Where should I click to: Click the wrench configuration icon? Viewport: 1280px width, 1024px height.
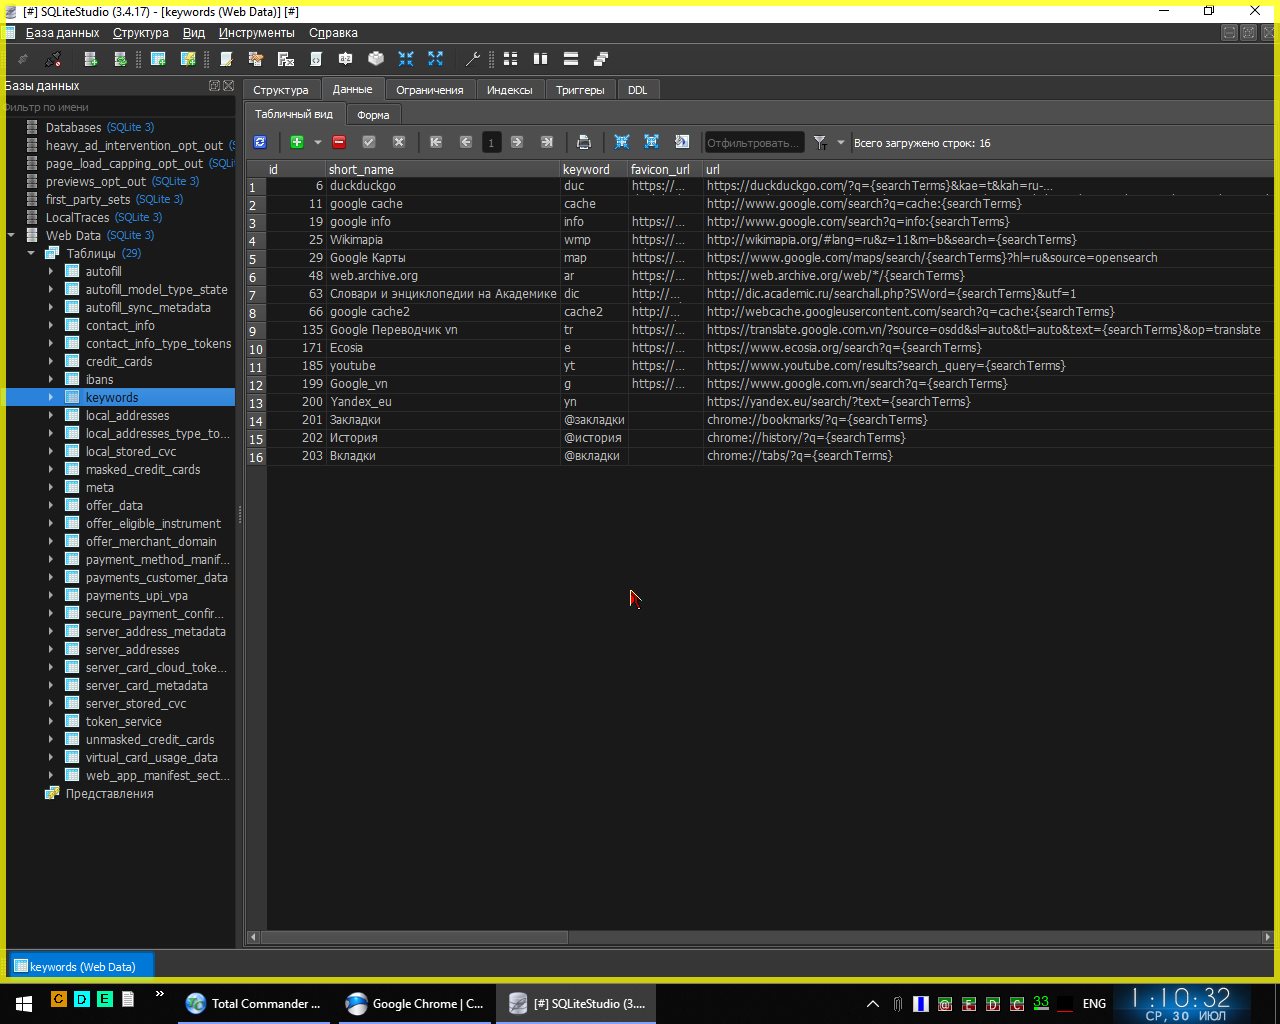473,59
